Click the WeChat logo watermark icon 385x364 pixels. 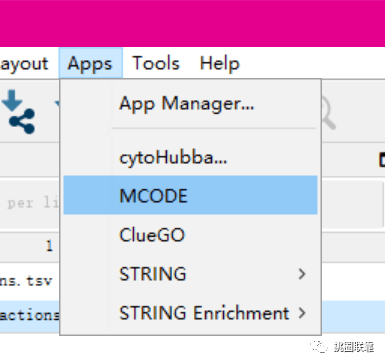[x=319, y=347]
